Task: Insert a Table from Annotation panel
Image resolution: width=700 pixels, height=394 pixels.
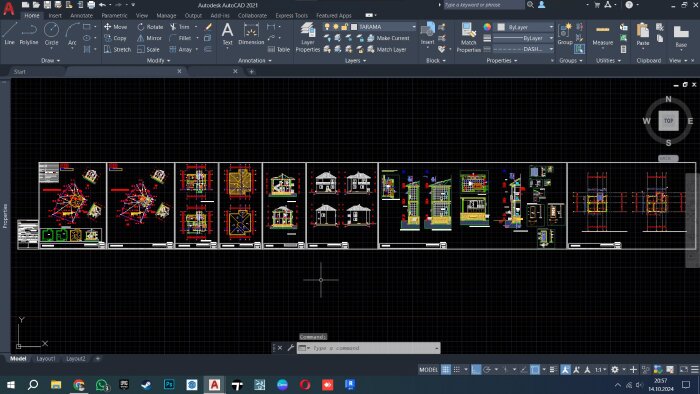Action: 279,50
